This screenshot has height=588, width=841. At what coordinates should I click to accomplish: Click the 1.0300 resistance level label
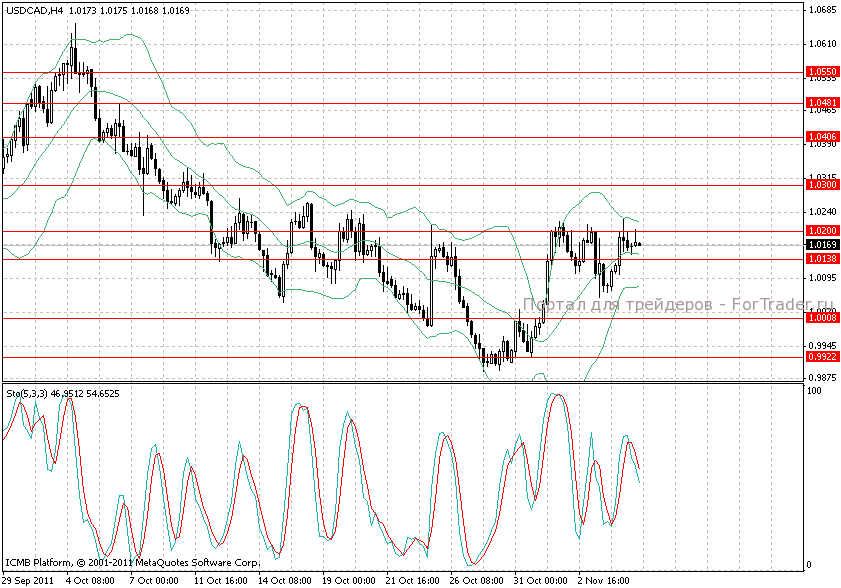(x=822, y=185)
